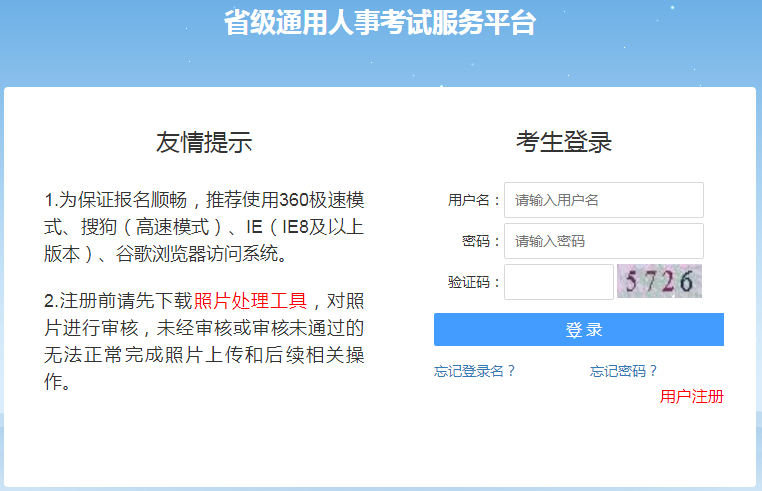Go to 用户注册 registration link
Viewport: 762px width, 491px height.
click(692, 397)
